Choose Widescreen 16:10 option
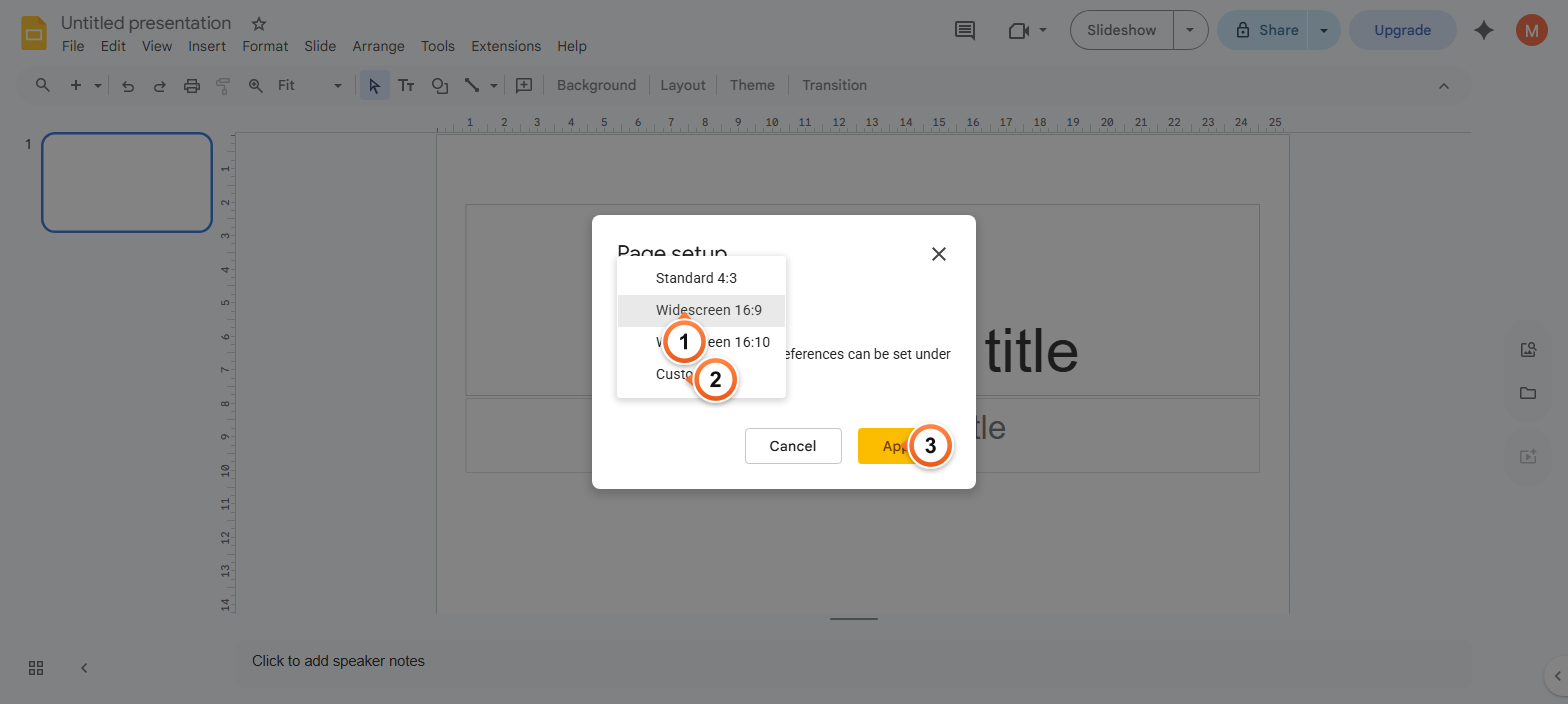The width and height of the screenshot is (1568, 704). [701, 342]
